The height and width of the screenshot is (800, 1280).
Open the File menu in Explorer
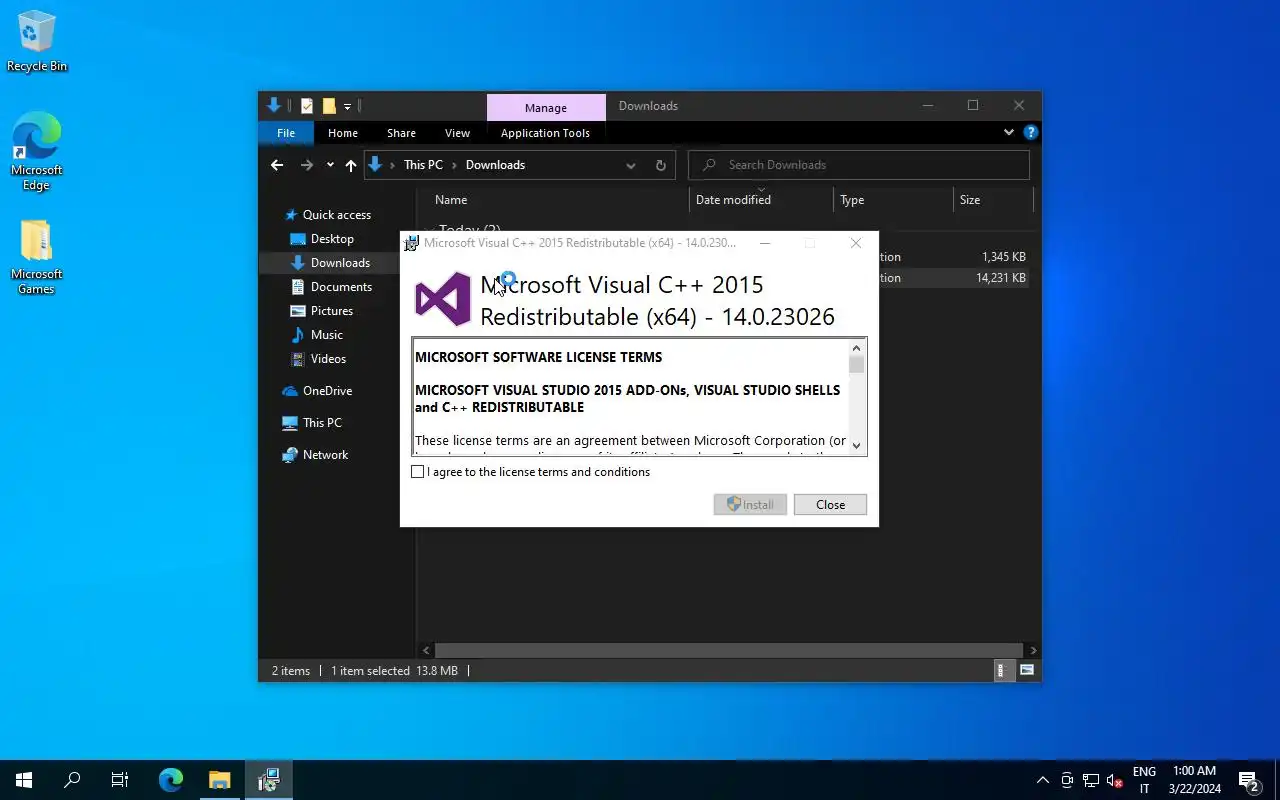pos(286,133)
